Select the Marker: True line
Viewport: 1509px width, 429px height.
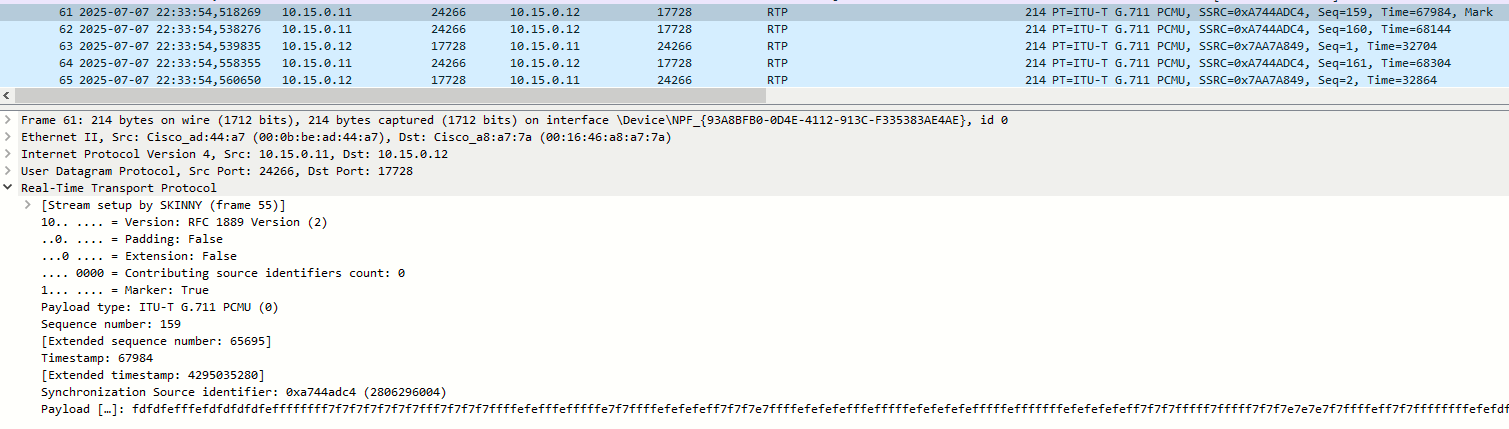pos(125,290)
